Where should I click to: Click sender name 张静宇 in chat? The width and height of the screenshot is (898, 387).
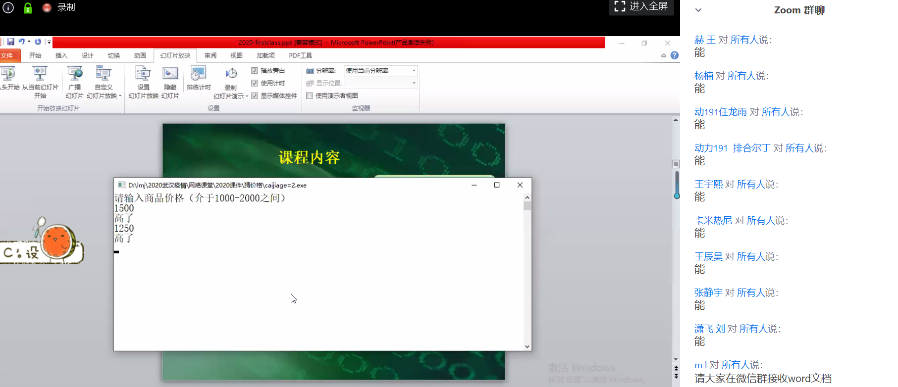709,293
